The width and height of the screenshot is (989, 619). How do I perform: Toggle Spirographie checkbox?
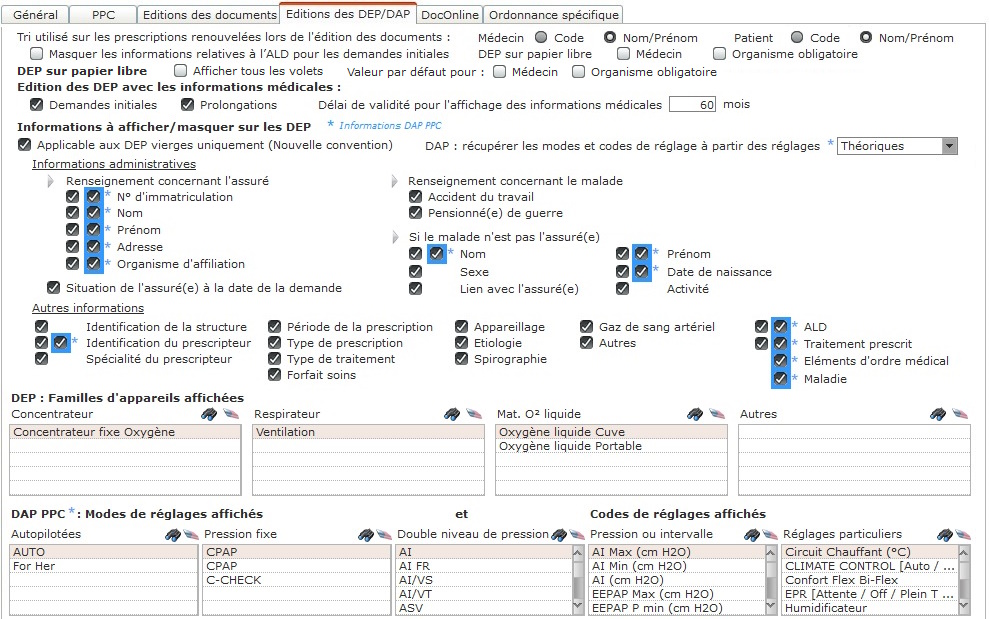[x=462, y=358]
